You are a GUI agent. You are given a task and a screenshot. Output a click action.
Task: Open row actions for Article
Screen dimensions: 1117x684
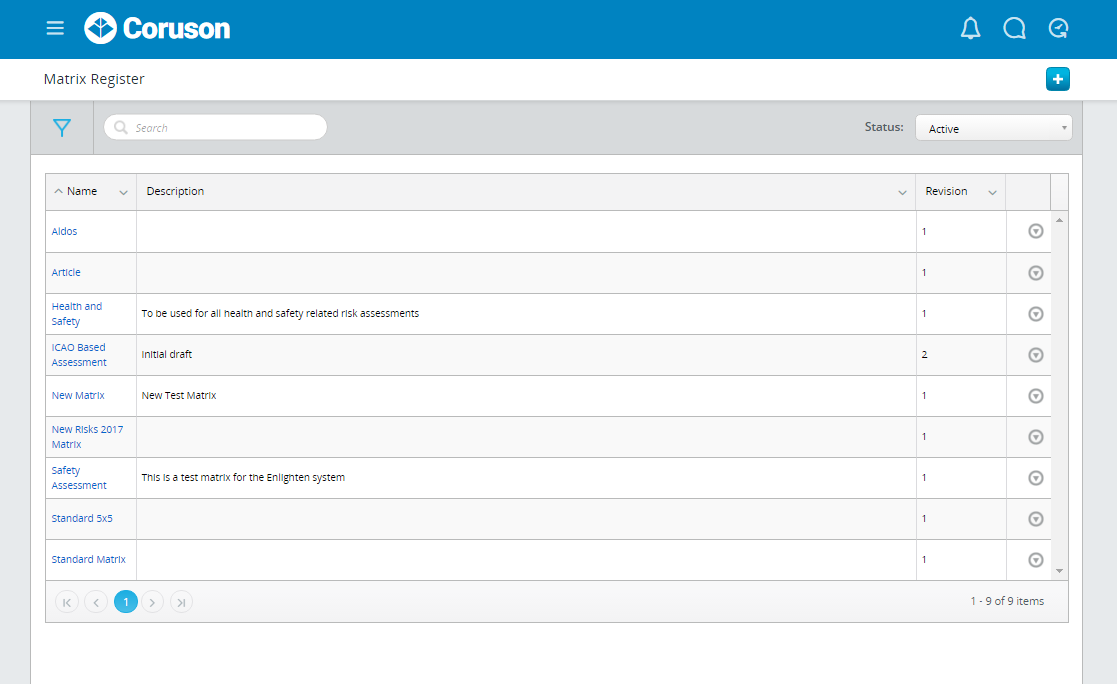coord(1036,273)
